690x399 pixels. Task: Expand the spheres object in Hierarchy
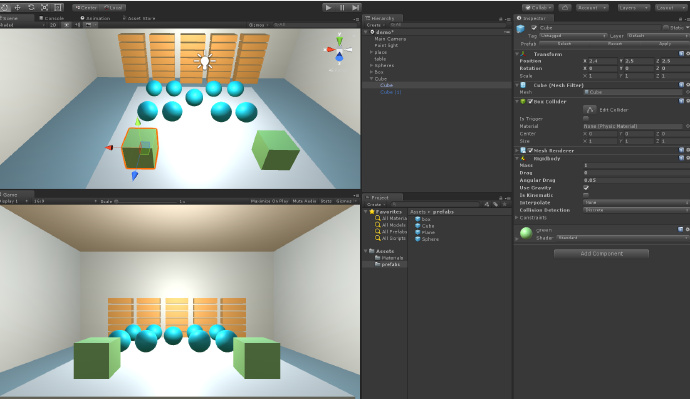[371, 65]
